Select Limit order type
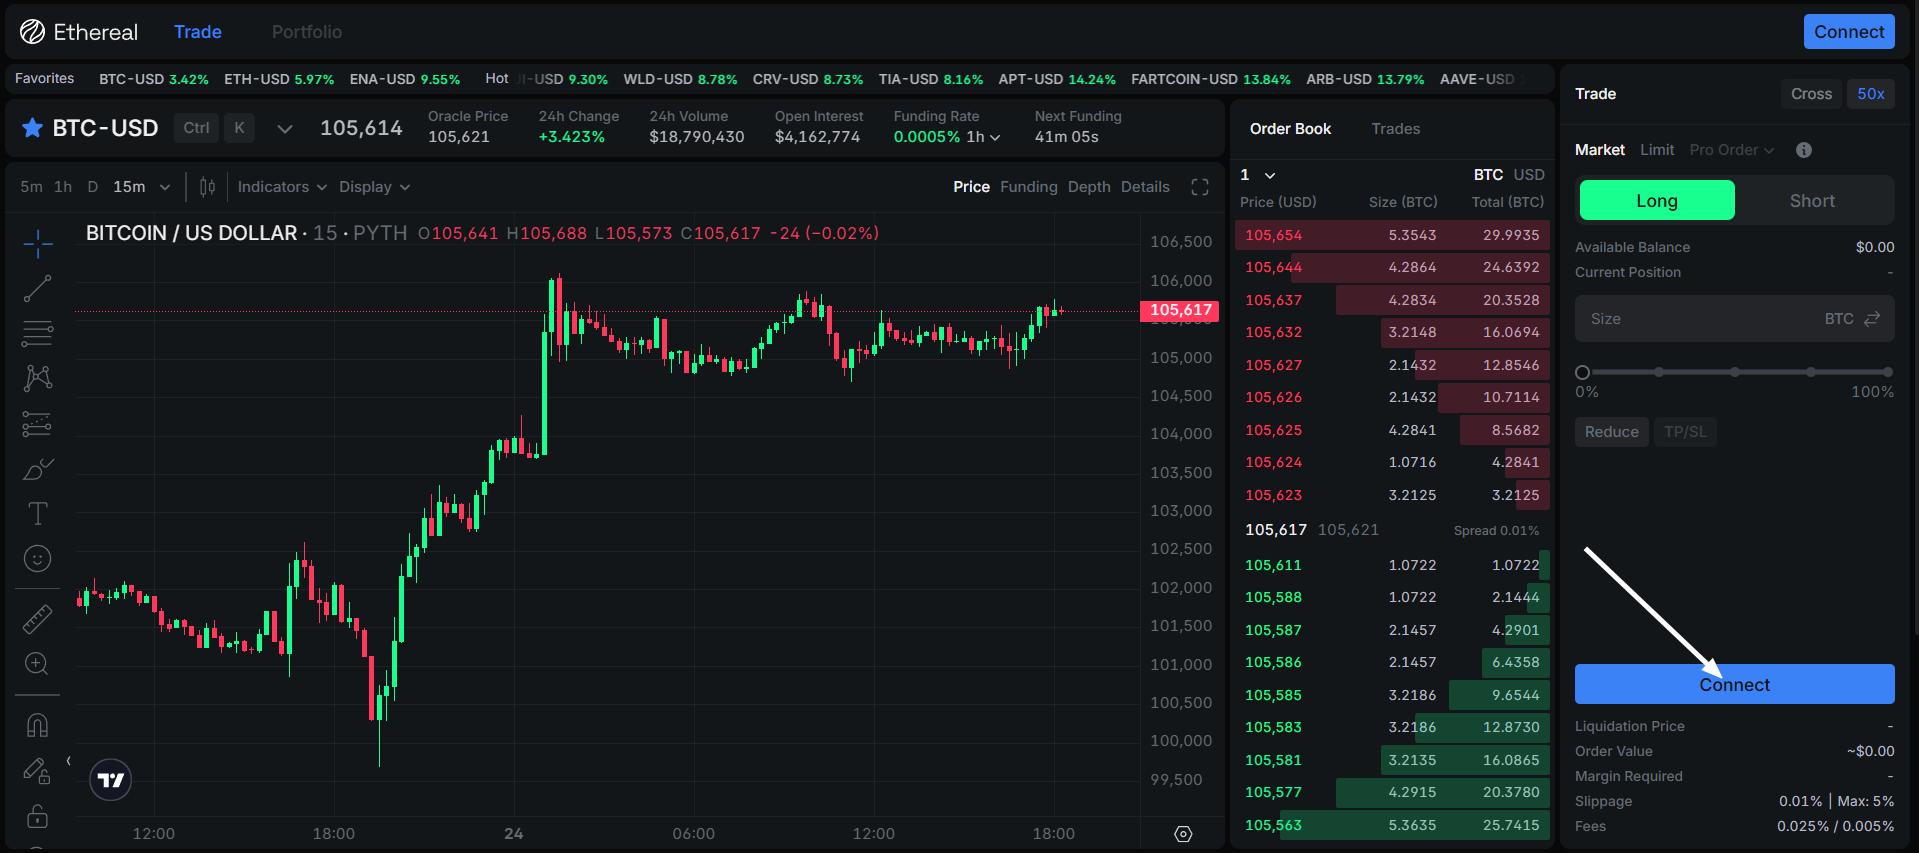Viewport: 1919px width, 853px height. 1657,150
